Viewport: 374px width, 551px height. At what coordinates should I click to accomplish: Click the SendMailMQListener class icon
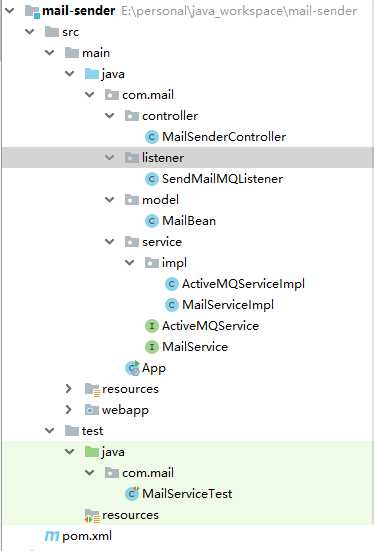[x=151, y=179]
